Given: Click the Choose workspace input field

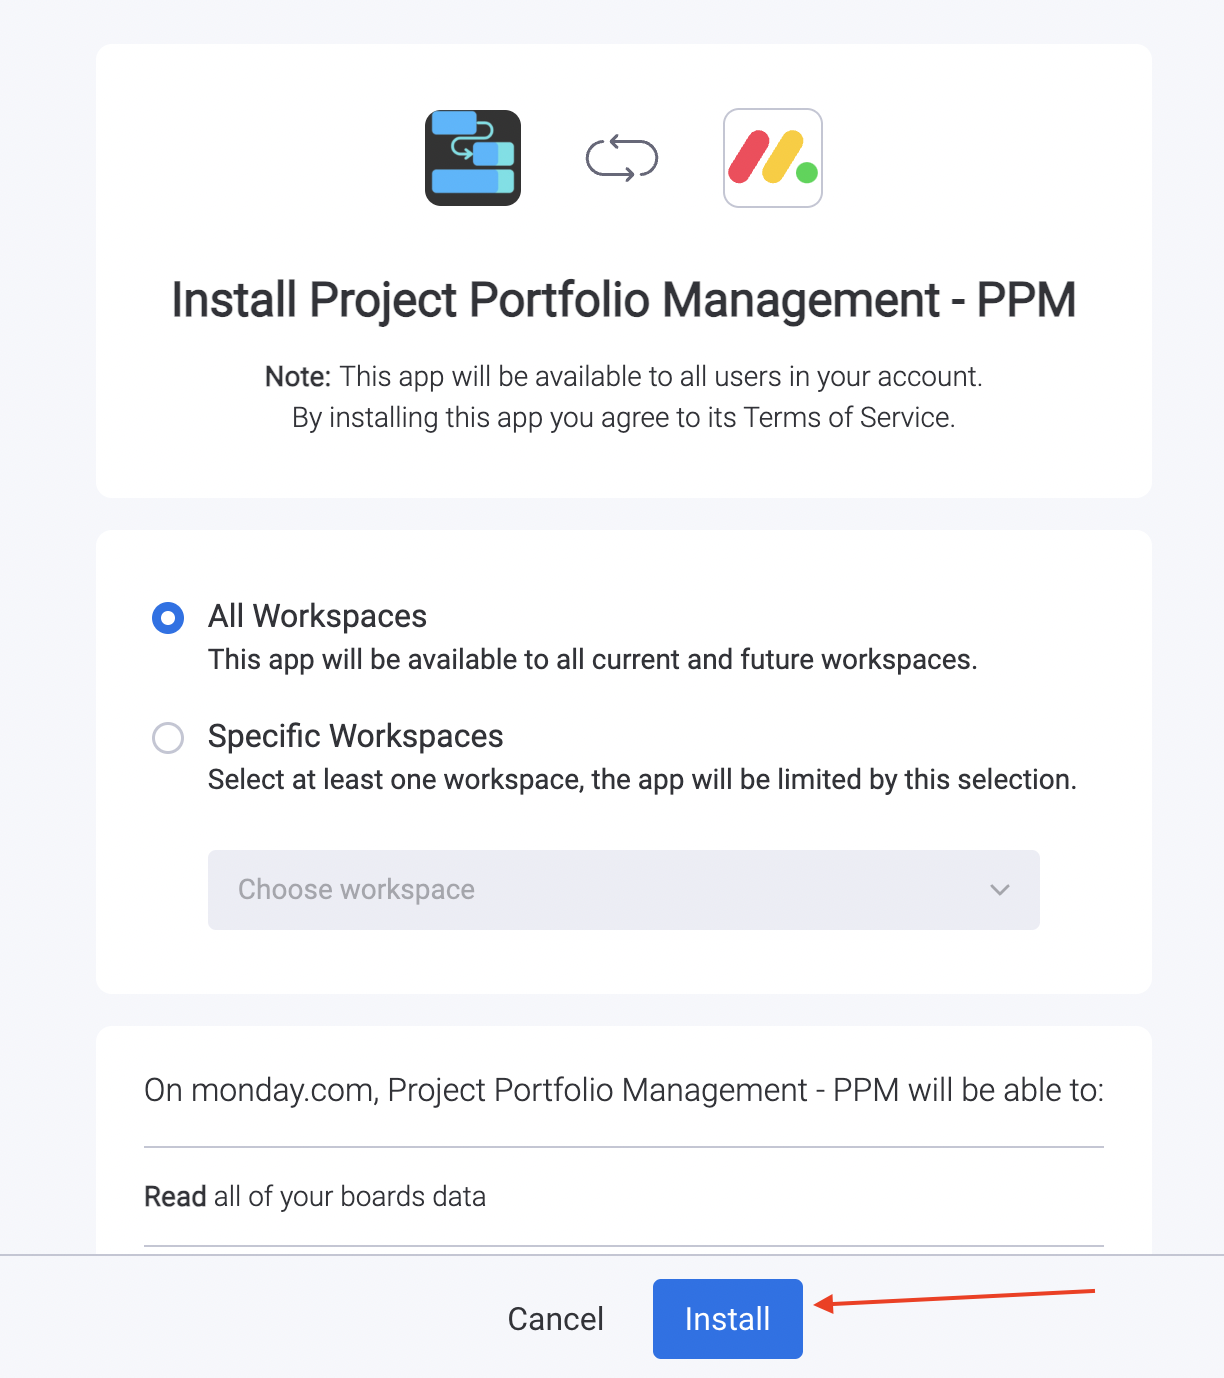Looking at the screenshot, I should pos(500,889).
